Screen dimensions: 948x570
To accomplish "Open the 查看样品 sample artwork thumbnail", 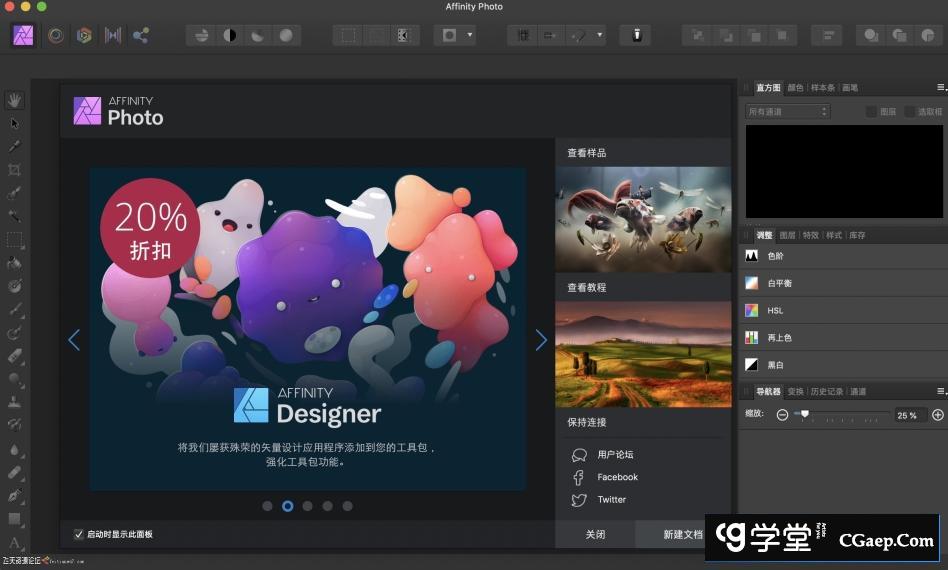I will [643, 219].
